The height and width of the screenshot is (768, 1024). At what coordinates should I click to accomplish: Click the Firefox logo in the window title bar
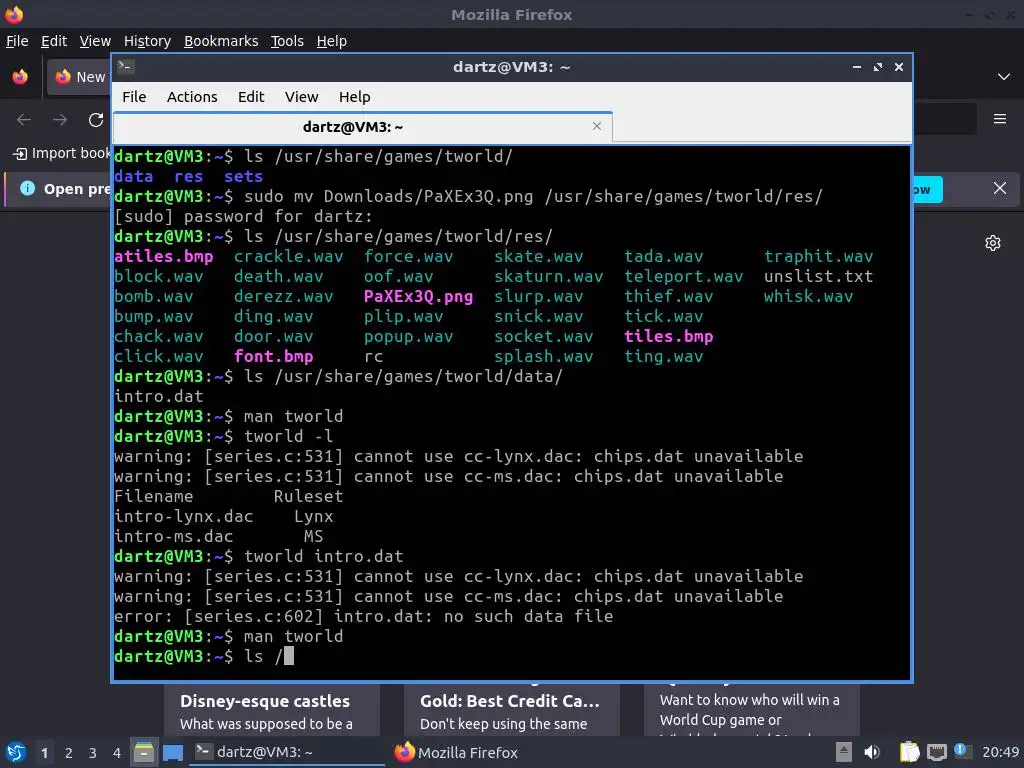14,14
